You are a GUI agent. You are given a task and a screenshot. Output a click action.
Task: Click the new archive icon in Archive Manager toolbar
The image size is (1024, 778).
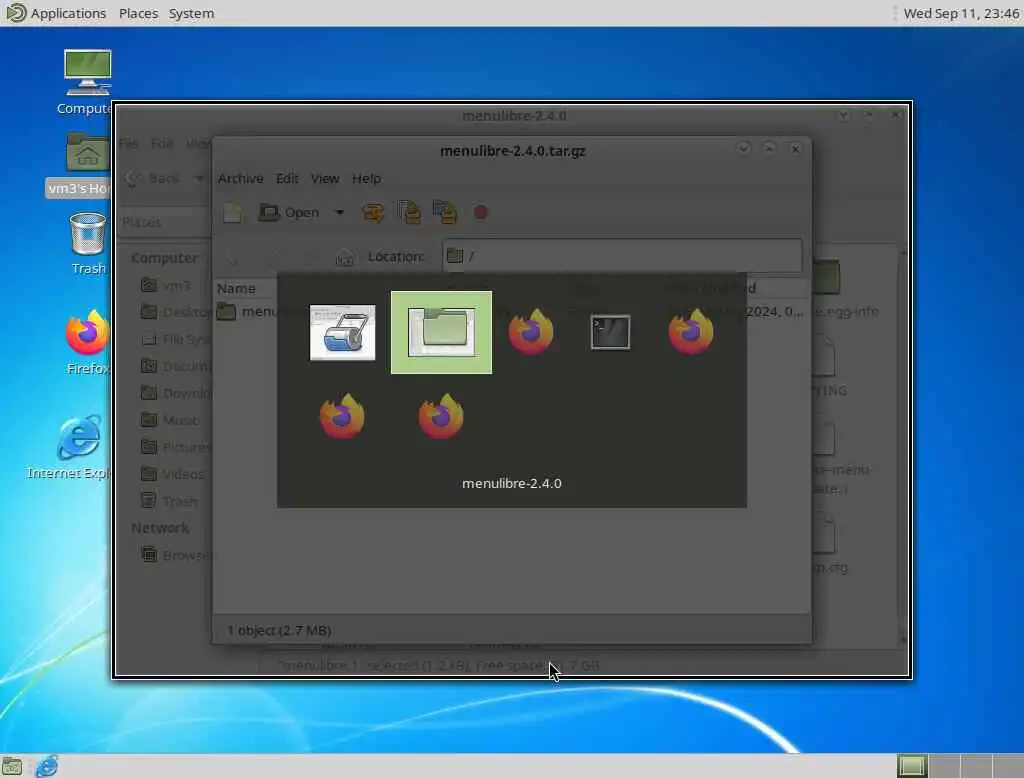click(x=232, y=212)
